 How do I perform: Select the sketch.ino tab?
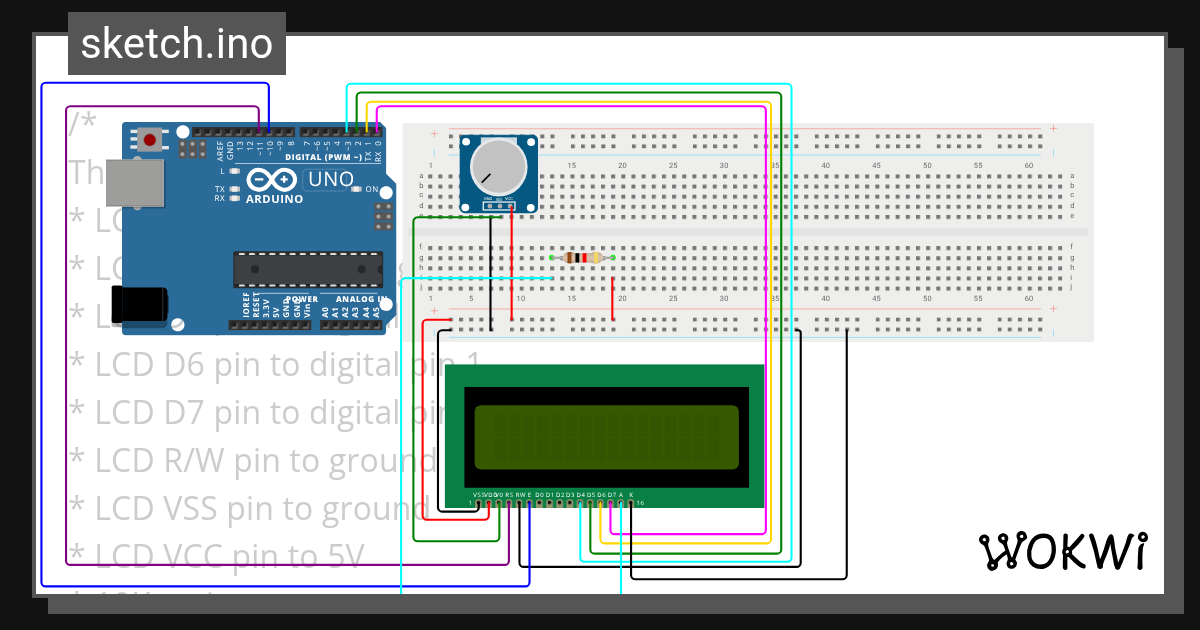pos(176,43)
